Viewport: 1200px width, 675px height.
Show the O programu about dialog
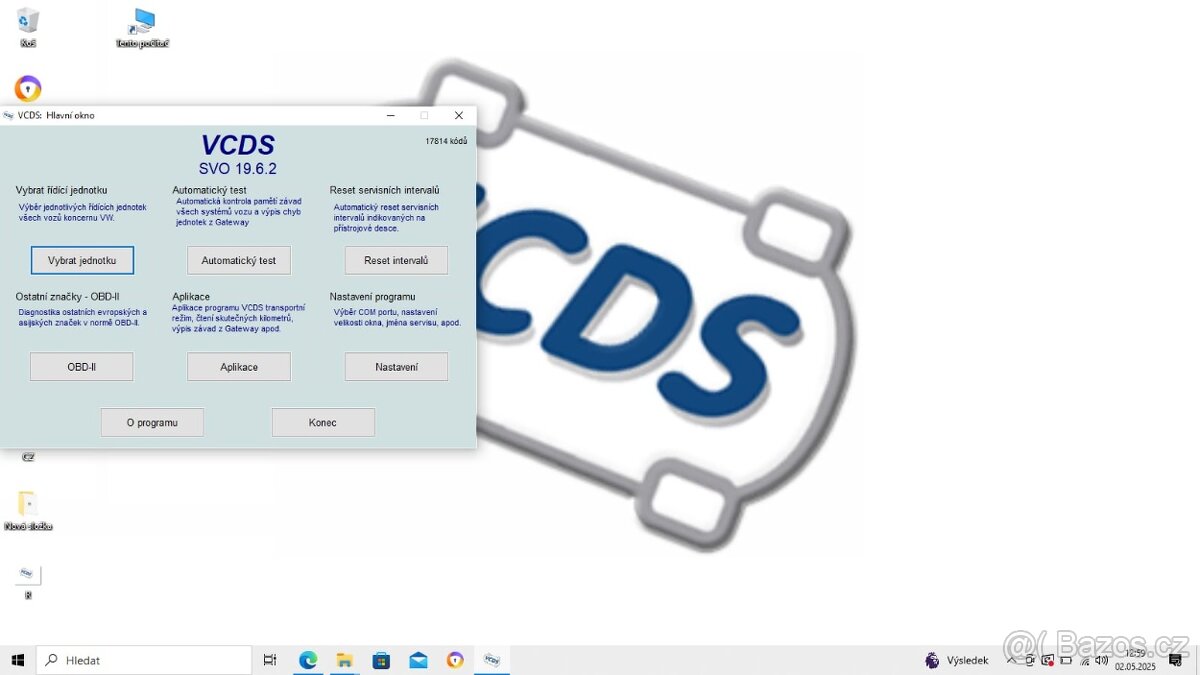click(x=152, y=422)
